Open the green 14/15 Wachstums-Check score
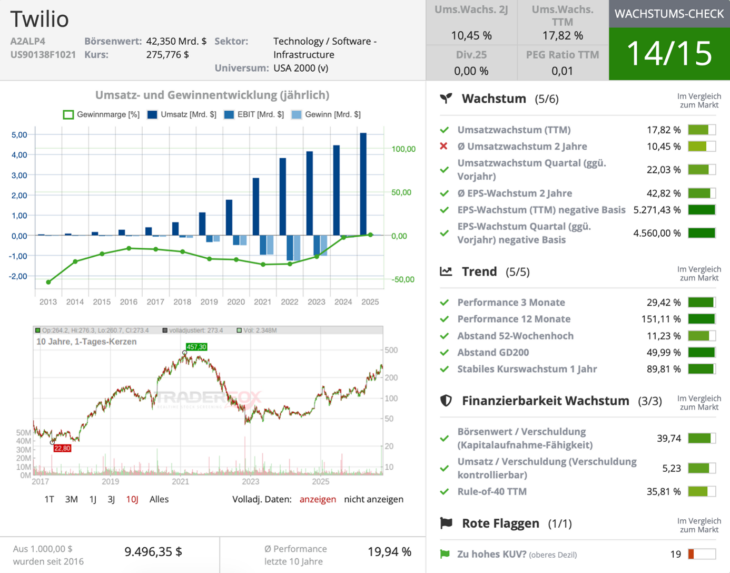The image size is (730, 573). pyautogui.click(x=669, y=54)
